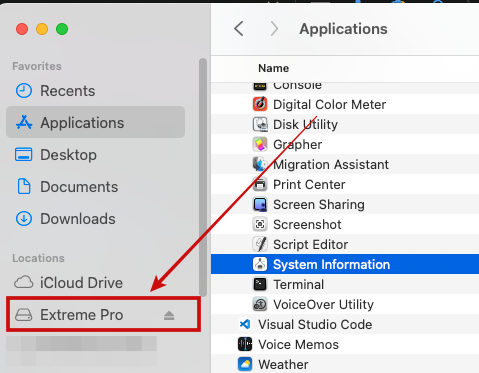Viewport: 479px width, 373px height.
Task: Close the Finder window
Action: (x=22, y=29)
